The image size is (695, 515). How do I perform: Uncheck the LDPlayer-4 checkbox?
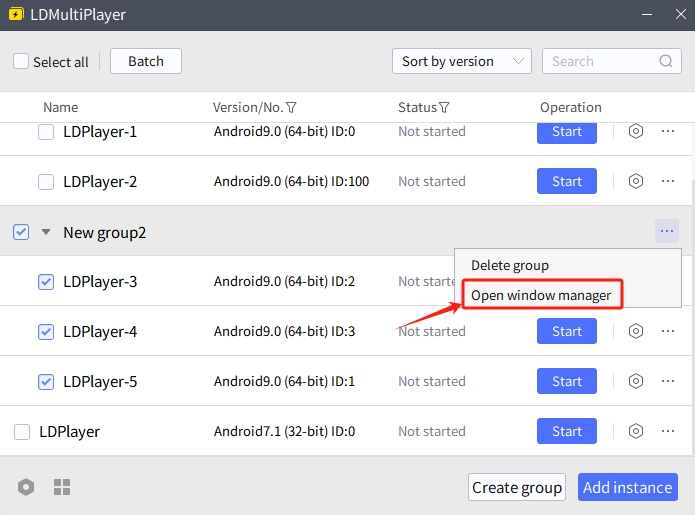(x=46, y=332)
